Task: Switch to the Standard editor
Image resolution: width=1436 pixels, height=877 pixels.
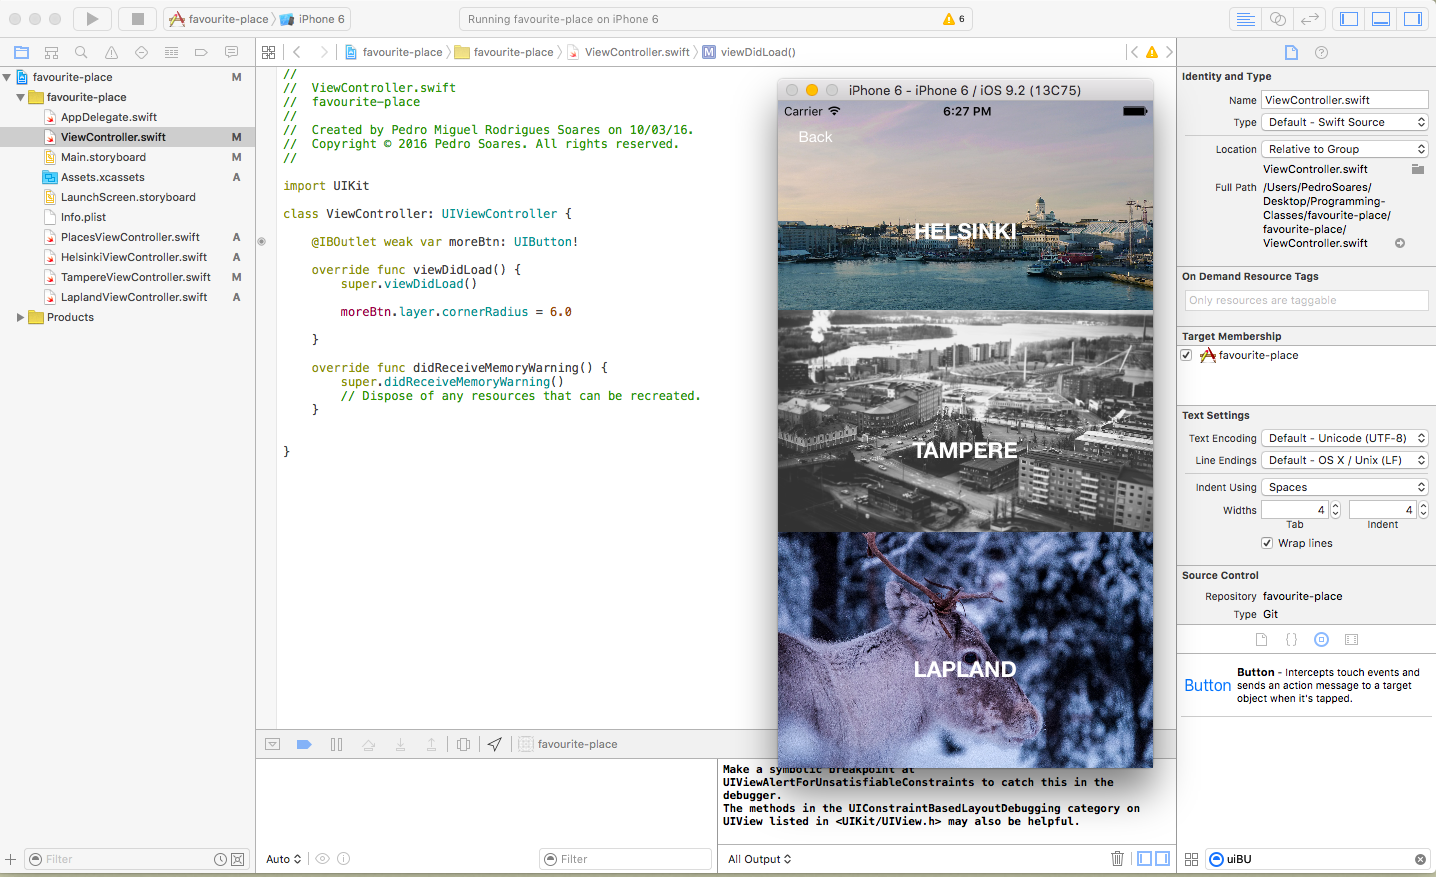Action: [x=1245, y=19]
